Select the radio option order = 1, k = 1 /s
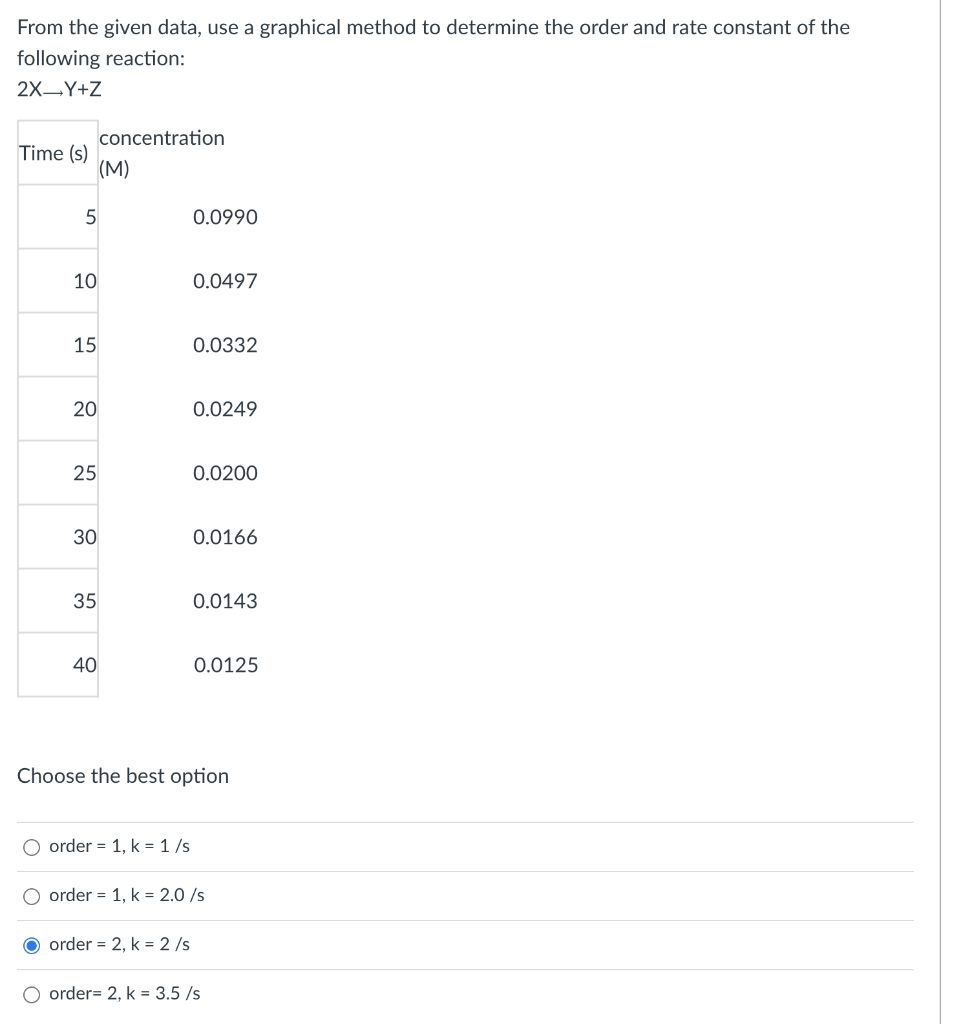The image size is (972, 1024). click(x=32, y=845)
